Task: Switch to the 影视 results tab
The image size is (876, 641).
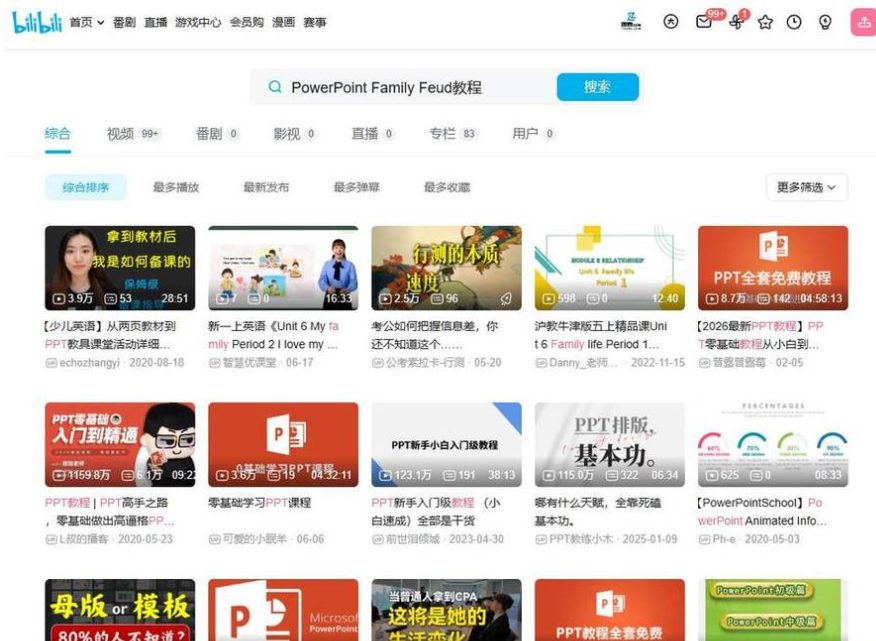Action: (295, 134)
